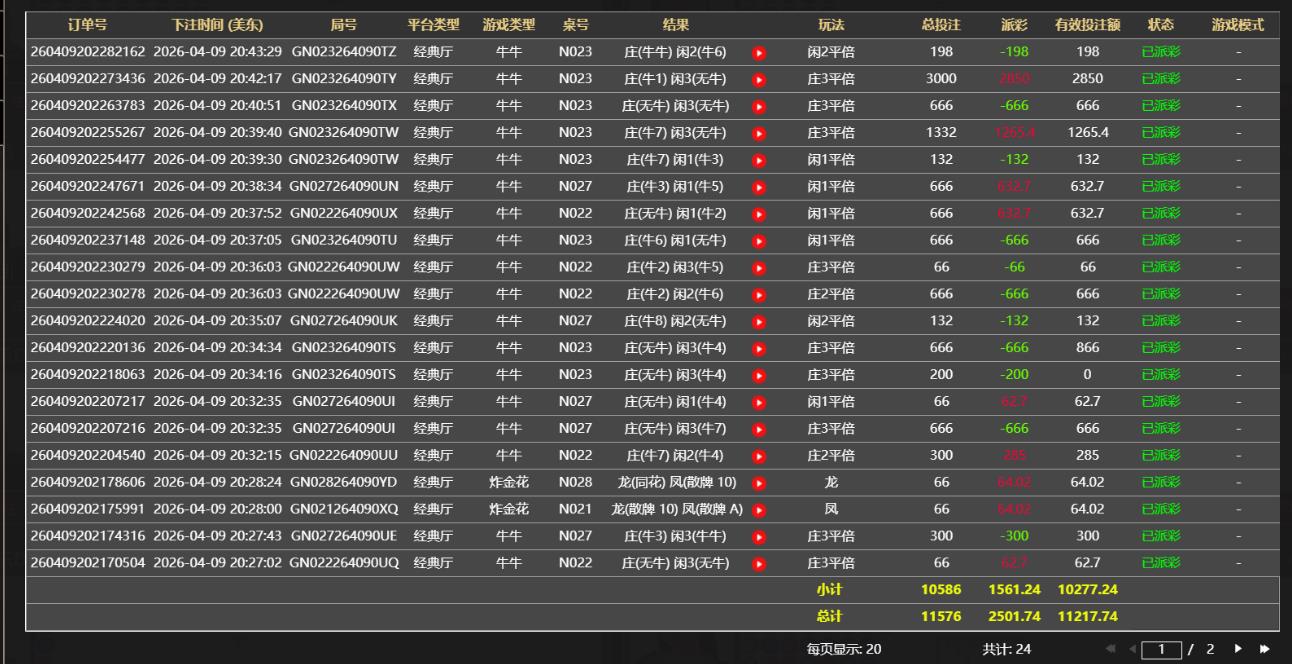Click the page number input box
Image resolution: width=1292 pixels, height=664 pixels.
tap(1161, 649)
